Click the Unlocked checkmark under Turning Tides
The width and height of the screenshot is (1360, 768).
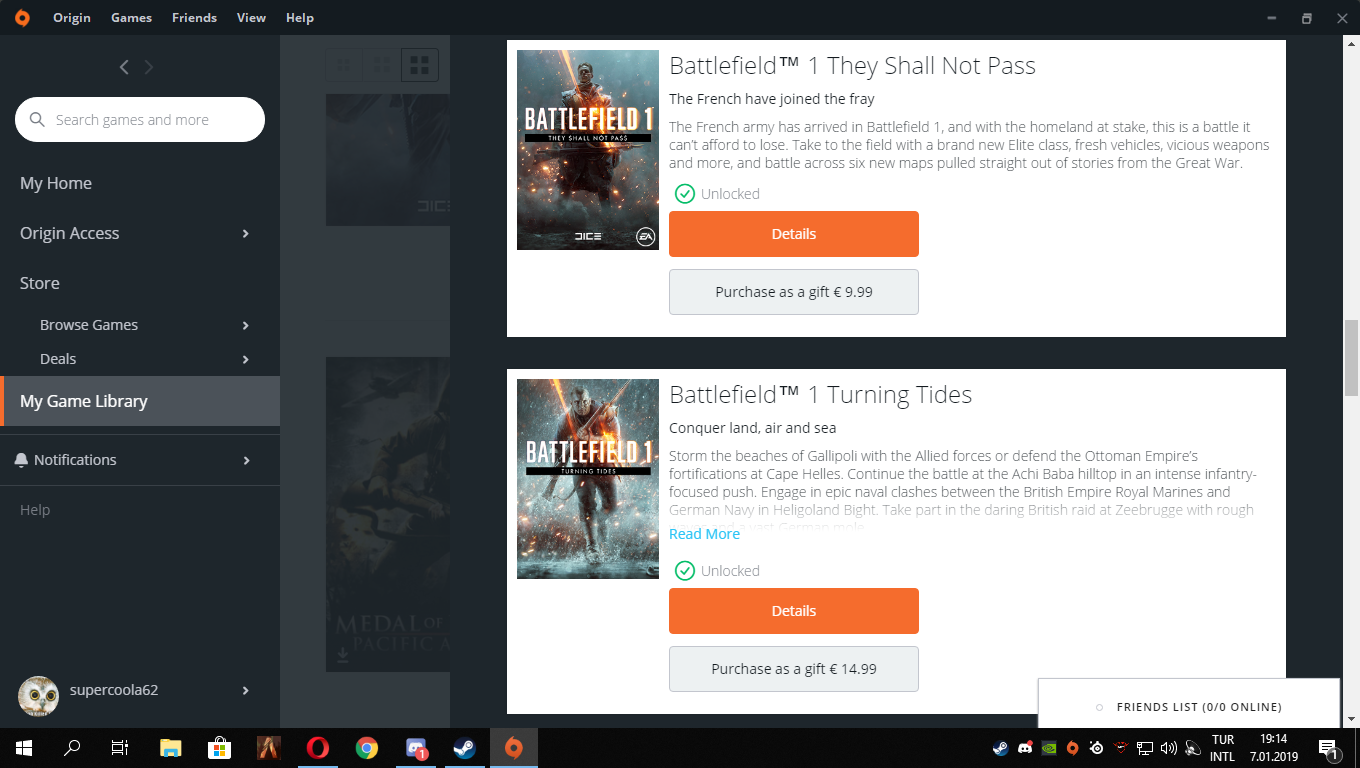685,571
